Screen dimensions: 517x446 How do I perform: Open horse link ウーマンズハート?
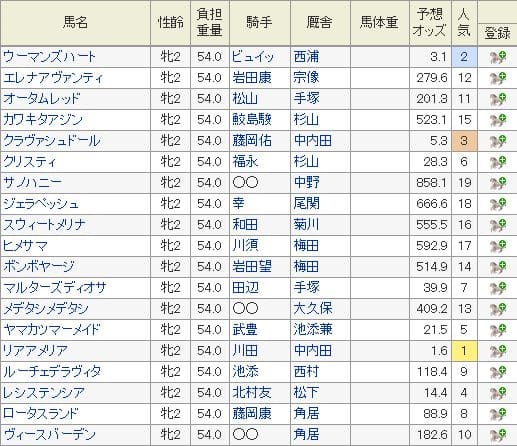tap(49, 57)
